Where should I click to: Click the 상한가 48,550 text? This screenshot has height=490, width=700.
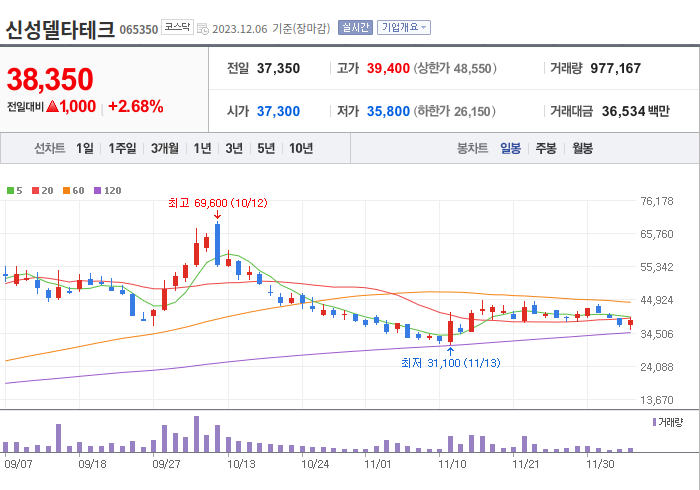point(454,68)
